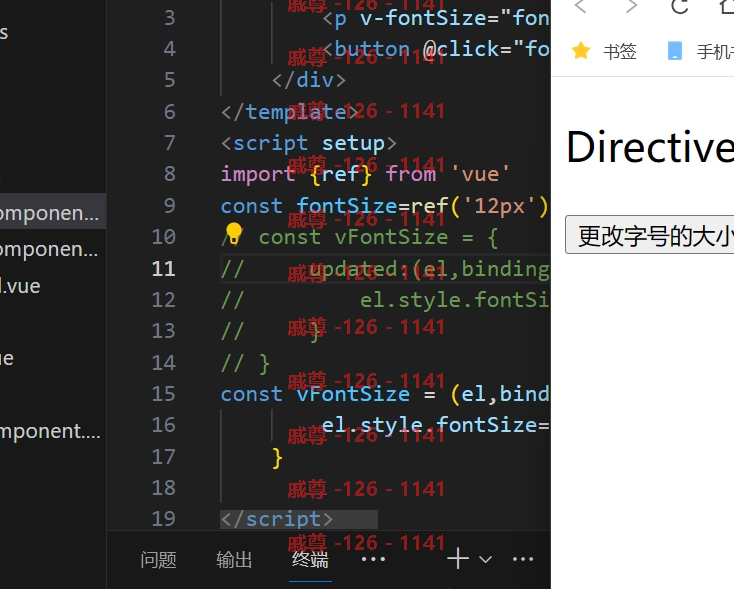The image size is (734, 589).
Task: Click the <script setup> tag on line 7
Action: [x=308, y=143]
